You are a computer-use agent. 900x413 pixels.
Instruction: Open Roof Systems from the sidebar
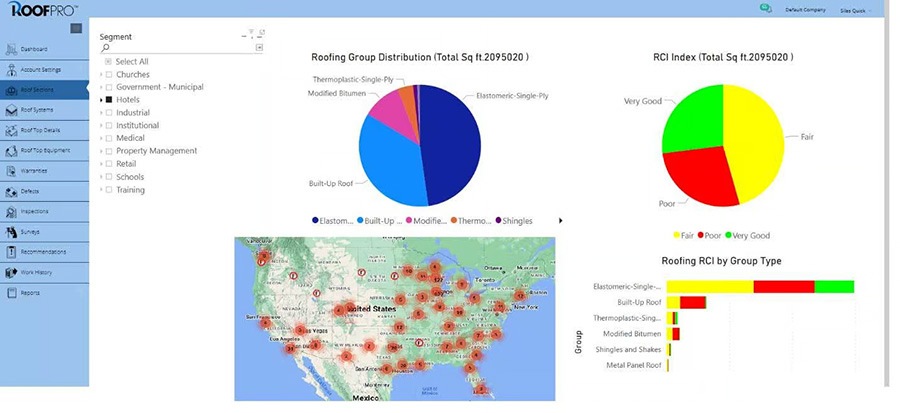[x=11, y=110]
